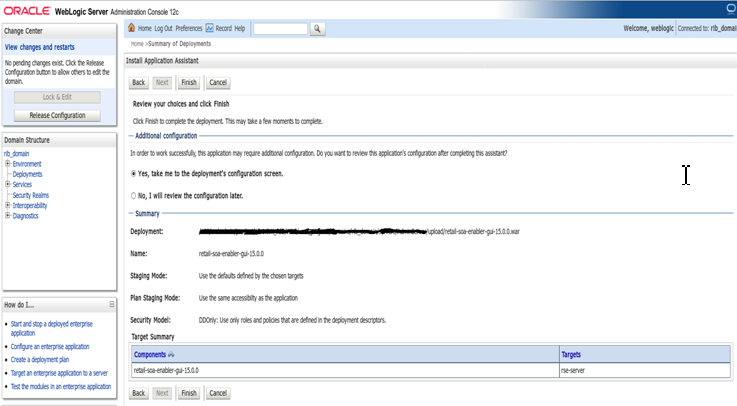Open Create a deployment plan help link

click(40, 360)
